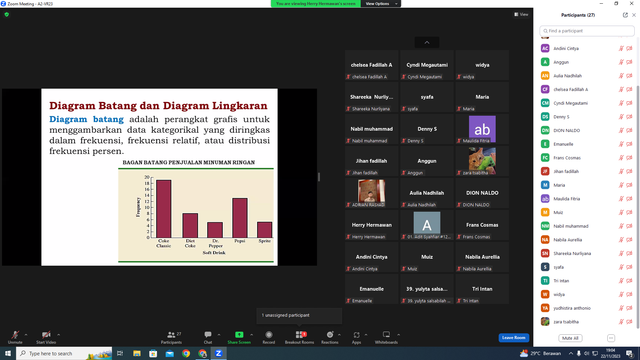Screen dimensions: 640x360
Task: Open video options arrow beside Start Video
Action: (x=59, y=335)
